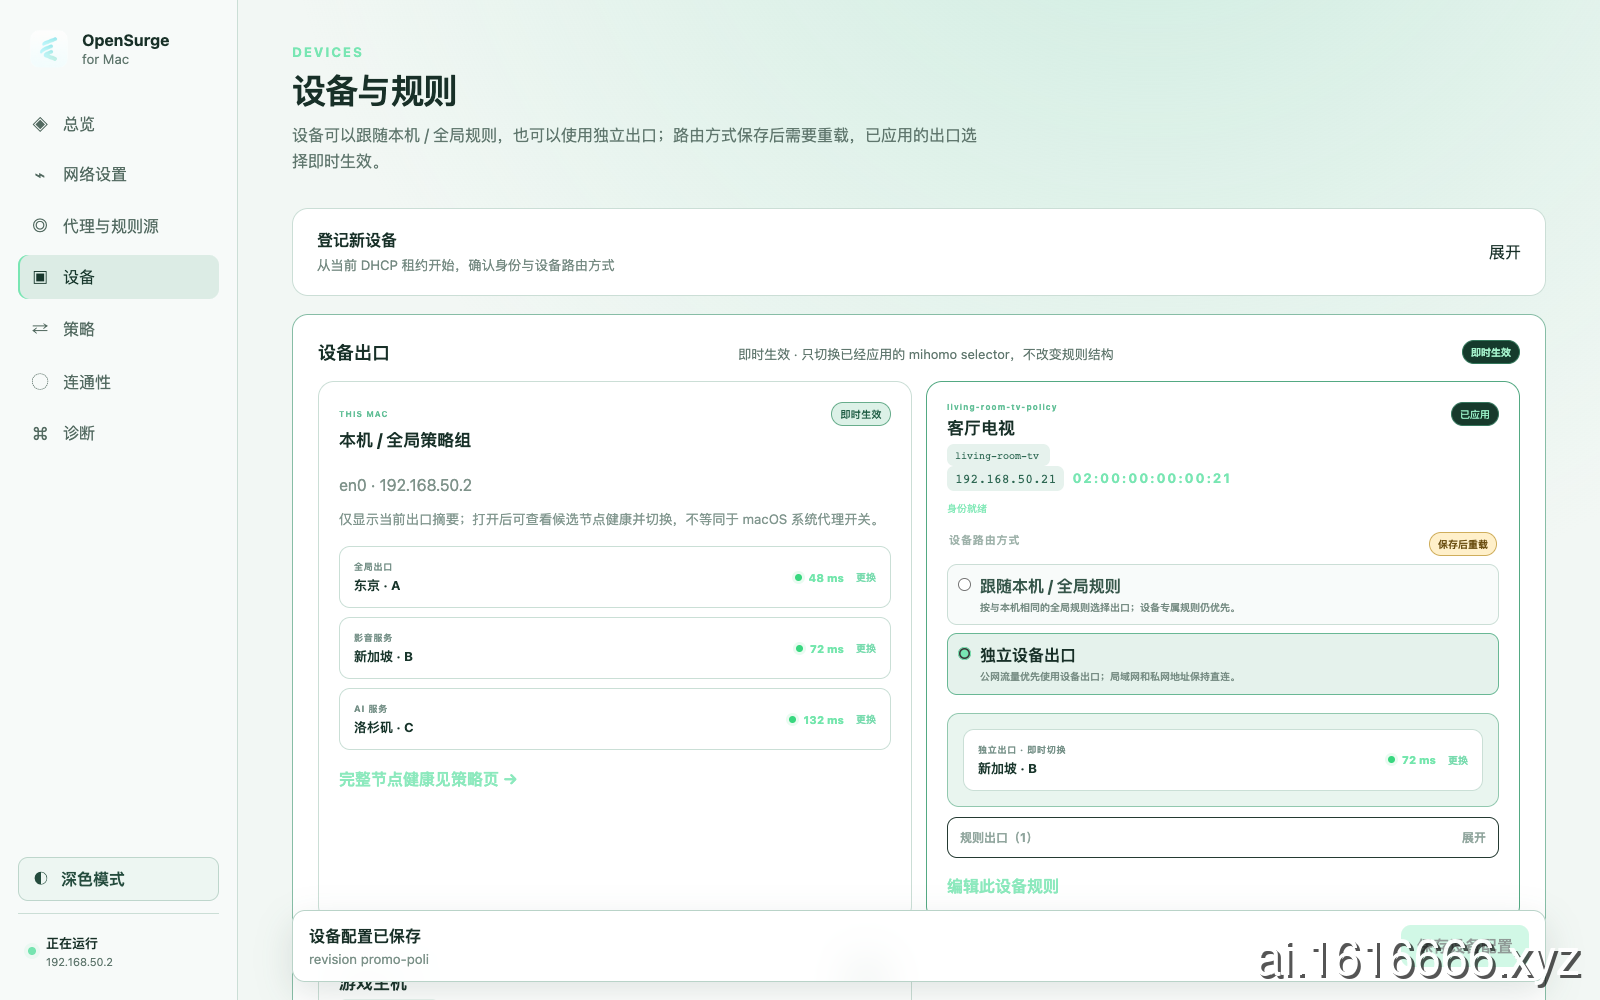Click 编辑此设备规则 link
This screenshot has height=1000, width=1600.
pos(1002,886)
